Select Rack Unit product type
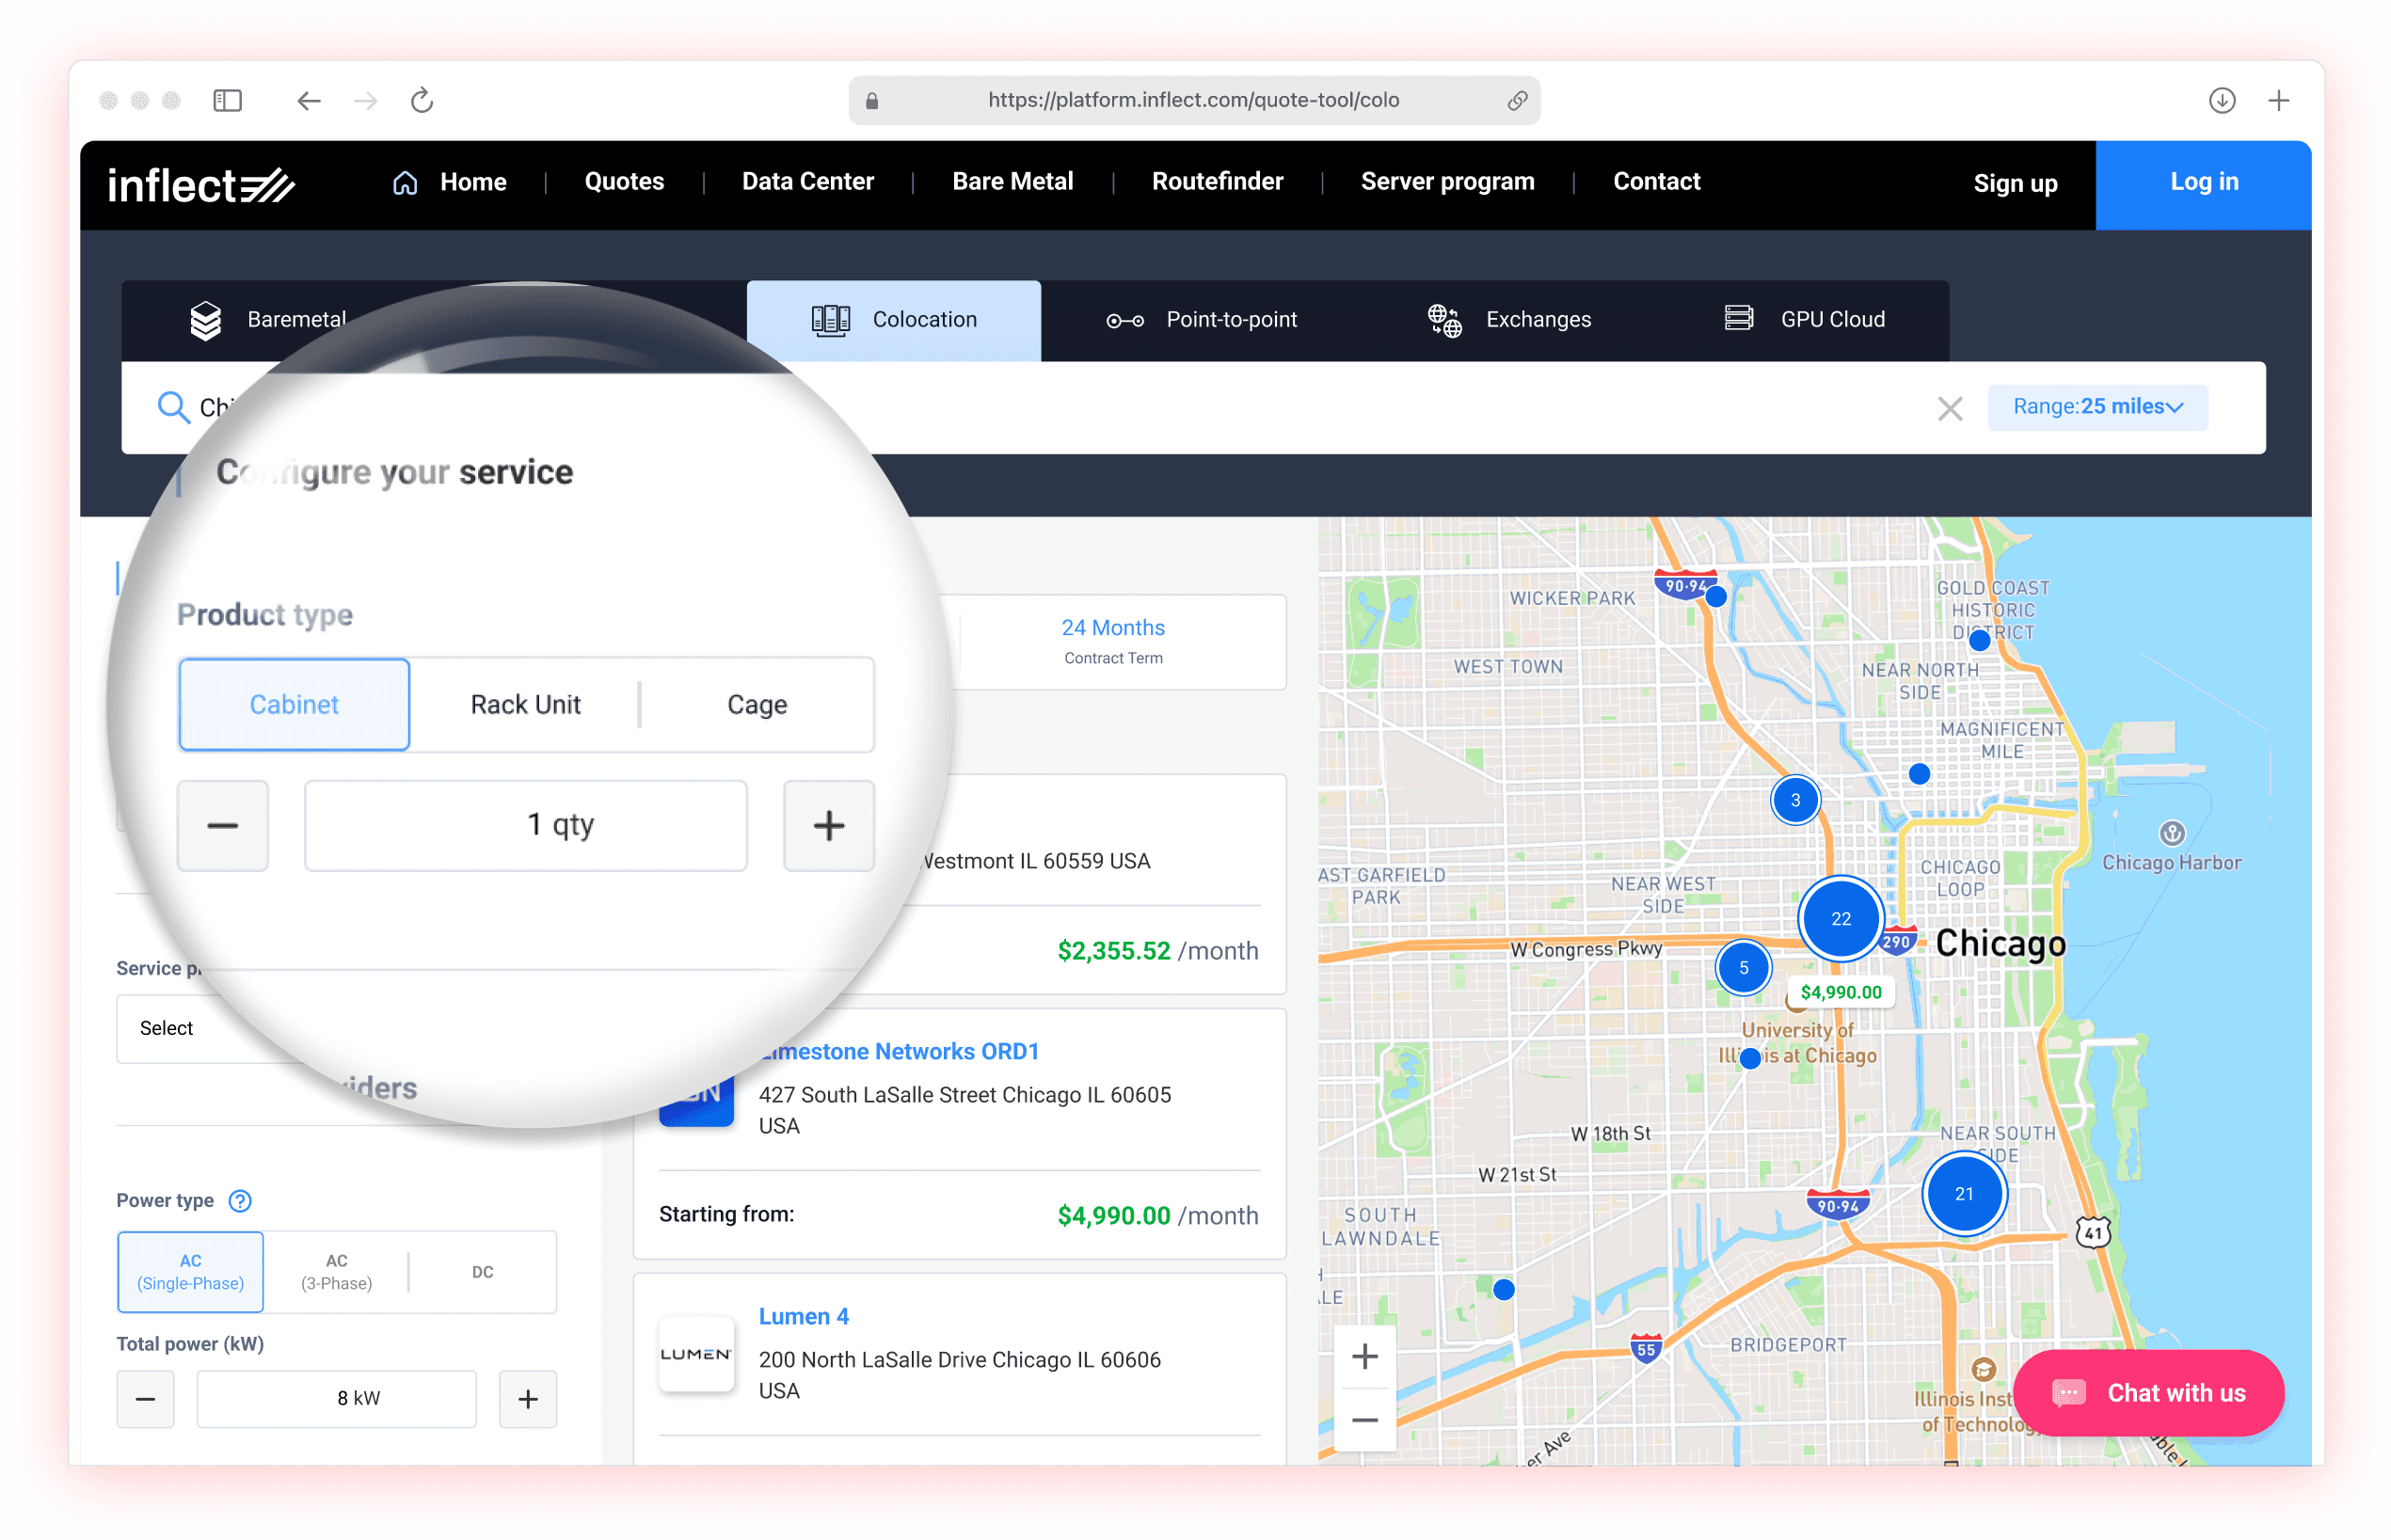The height and width of the screenshot is (1540, 2391). (x=526, y=704)
